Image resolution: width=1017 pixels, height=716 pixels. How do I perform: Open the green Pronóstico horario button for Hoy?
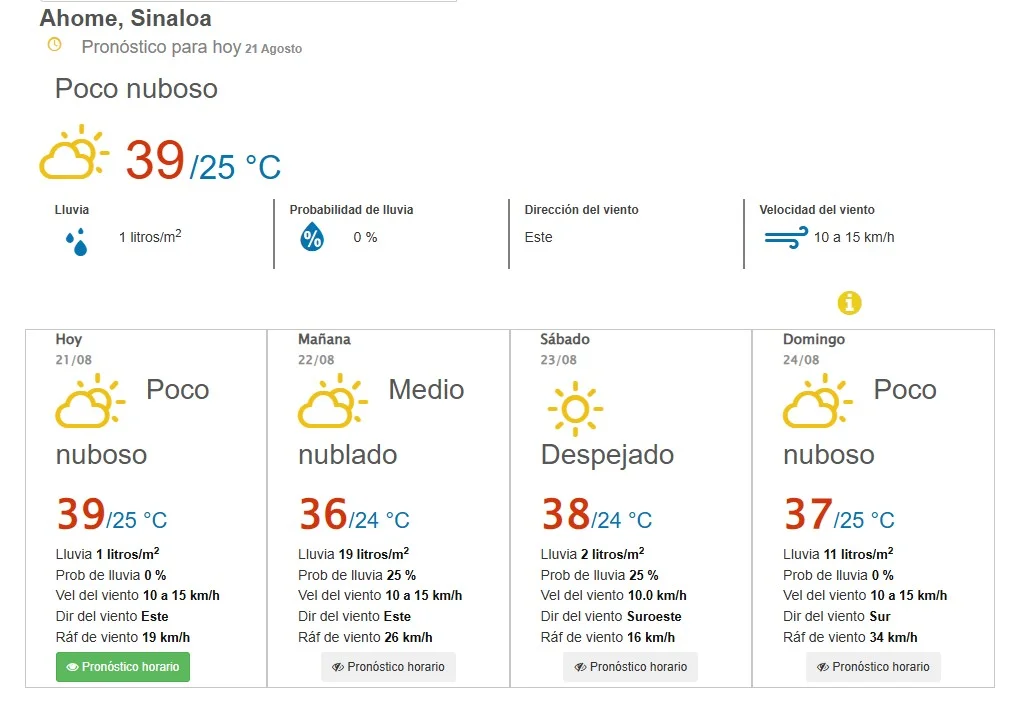pos(123,667)
